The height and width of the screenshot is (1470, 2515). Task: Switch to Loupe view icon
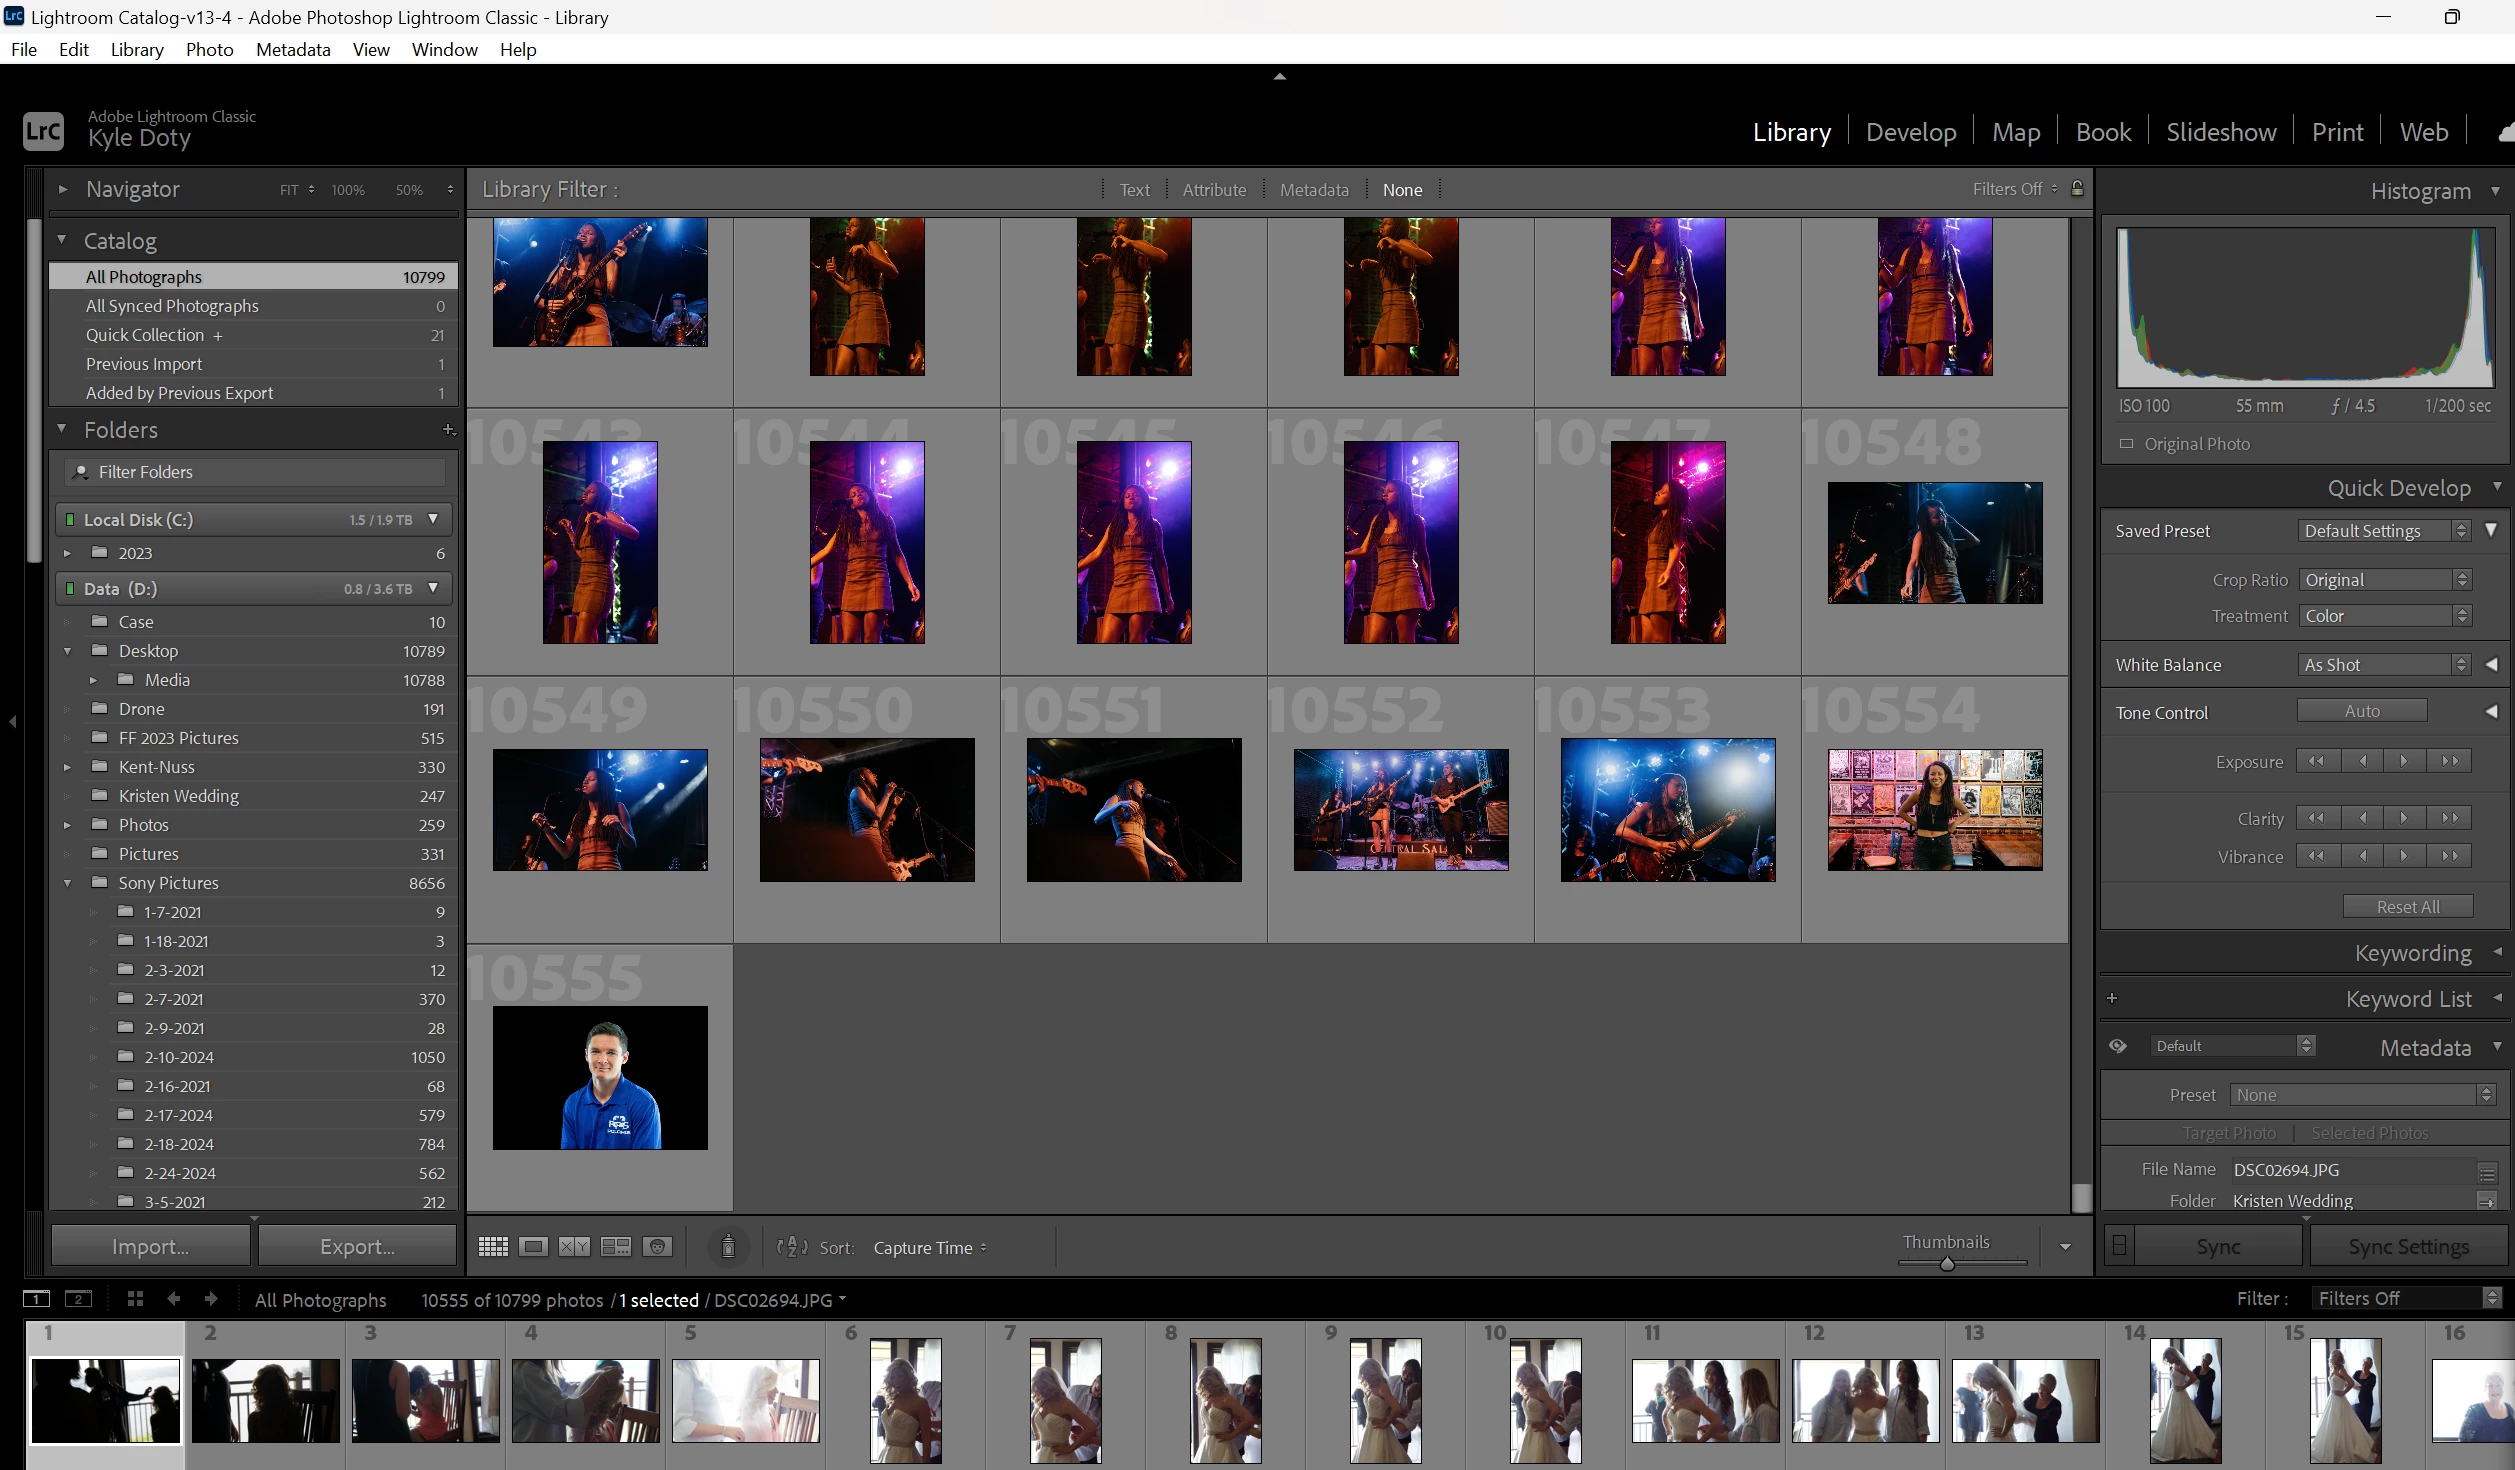pyautogui.click(x=533, y=1247)
